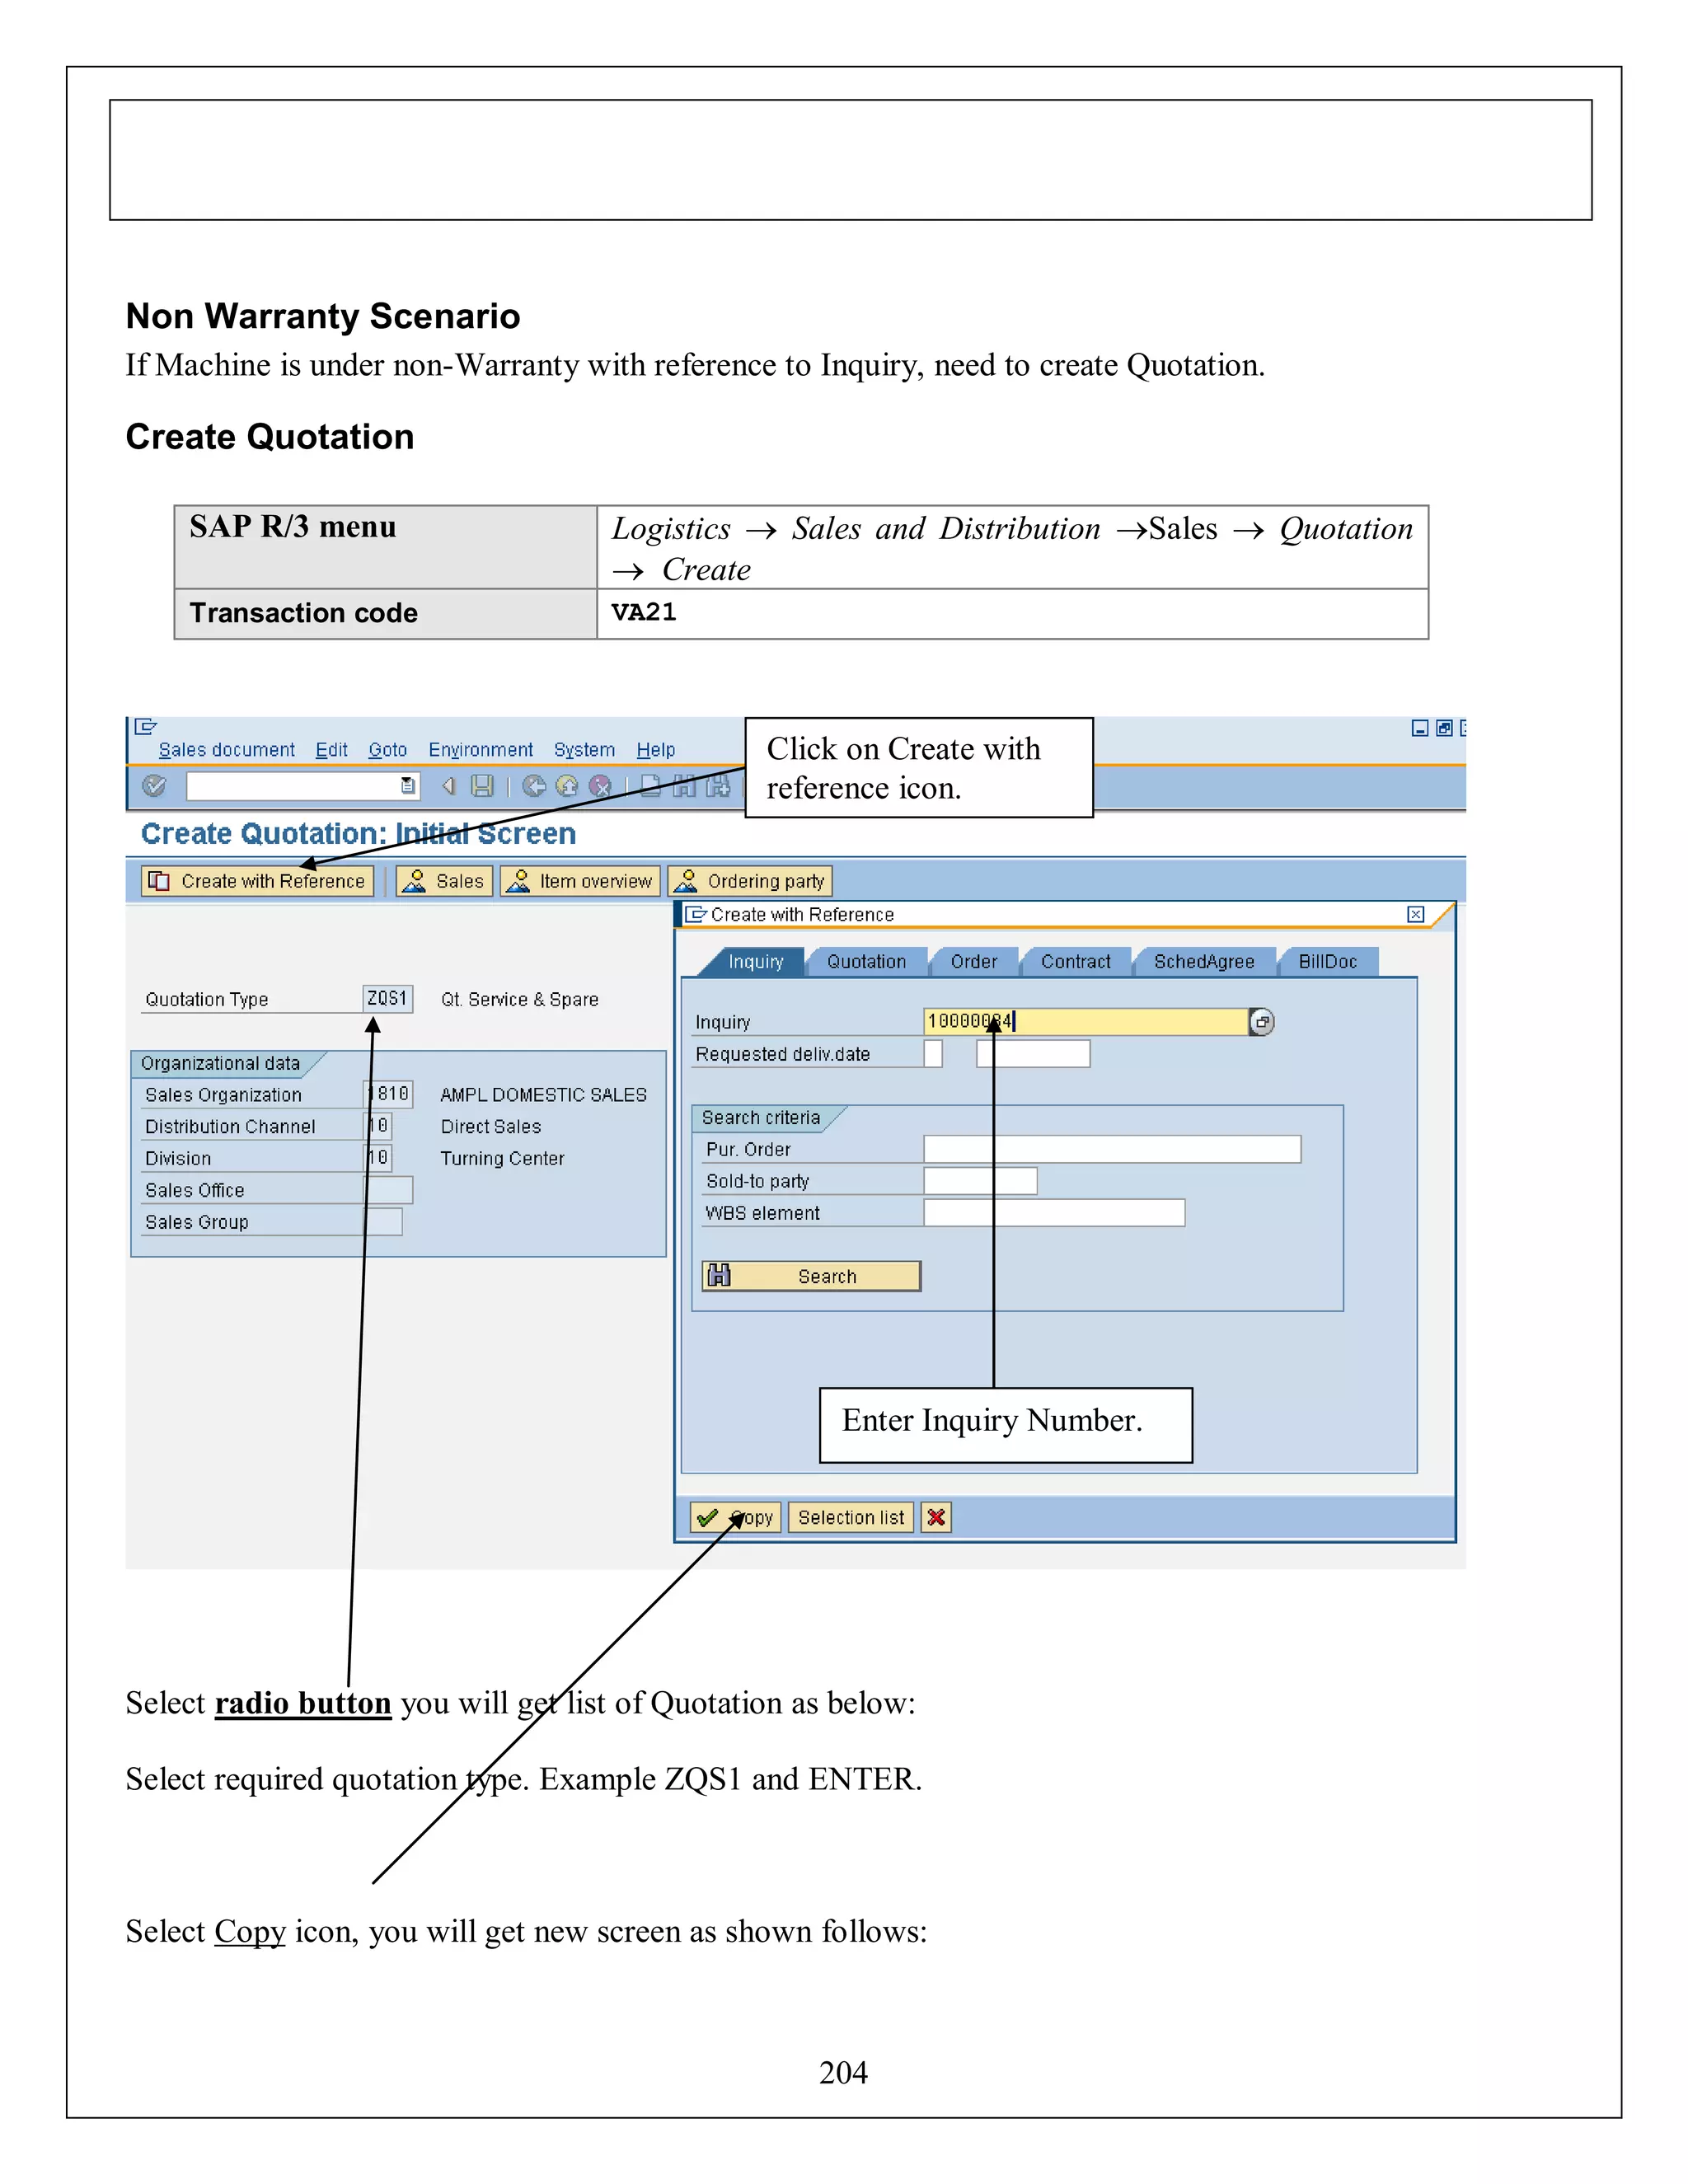This screenshot has width=1688, height=2184.
Task: Click the red Cancel icon in toolbar
Action: coord(600,786)
